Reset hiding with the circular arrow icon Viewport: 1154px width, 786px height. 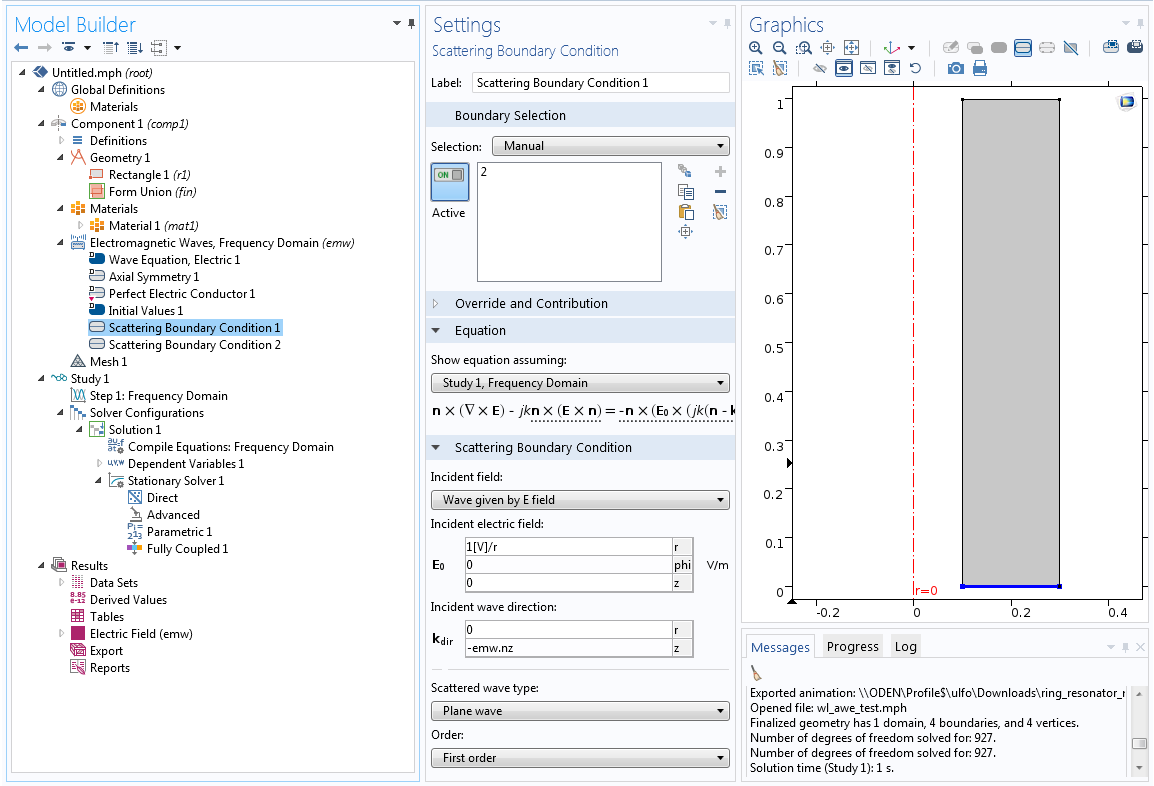click(x=915, y=68)
